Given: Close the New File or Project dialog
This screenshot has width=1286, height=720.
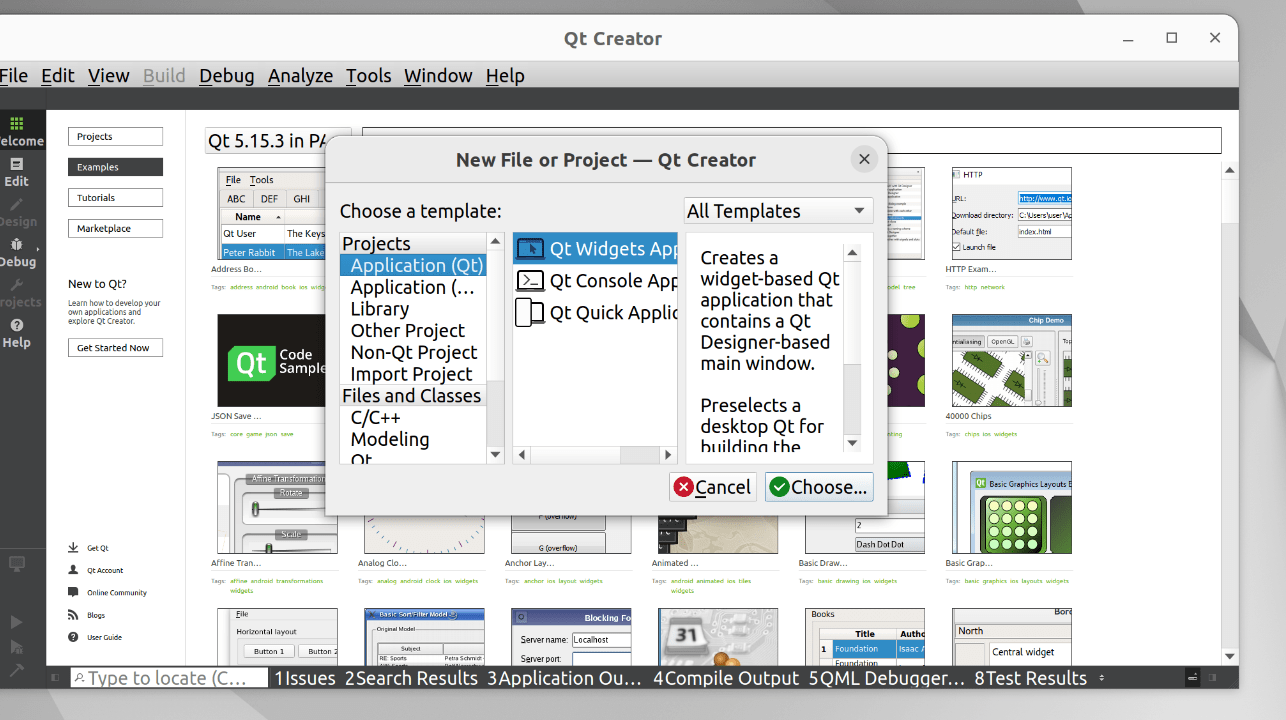Looking at the screenshot, I should point(865,159).
